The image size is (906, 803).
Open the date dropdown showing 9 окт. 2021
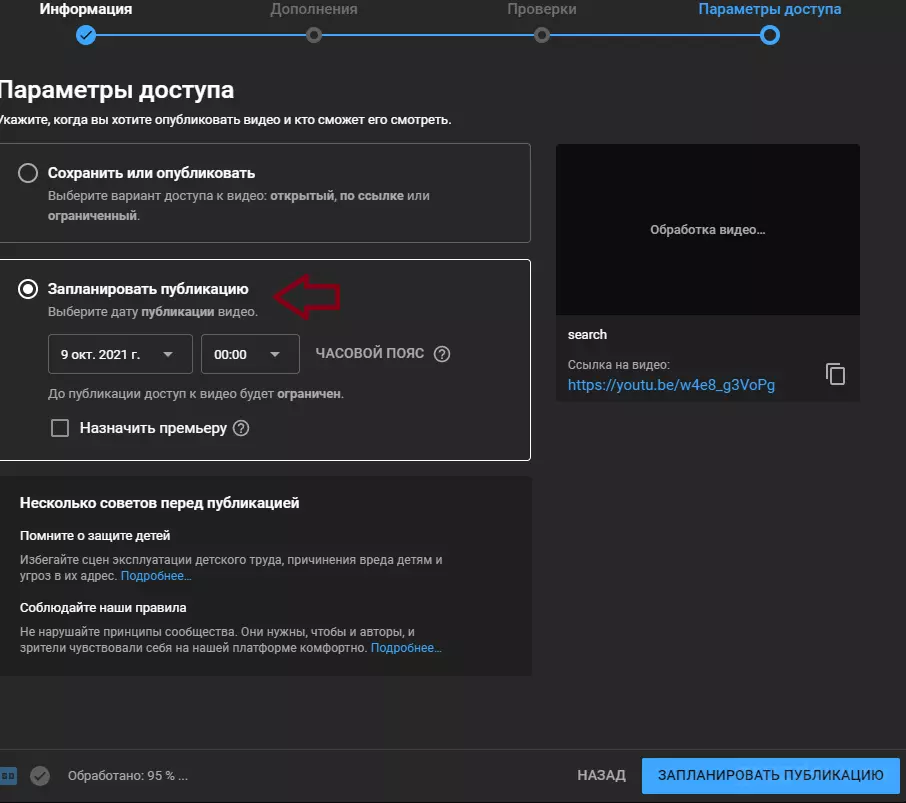pyautogui.click(x=120, y=354)
